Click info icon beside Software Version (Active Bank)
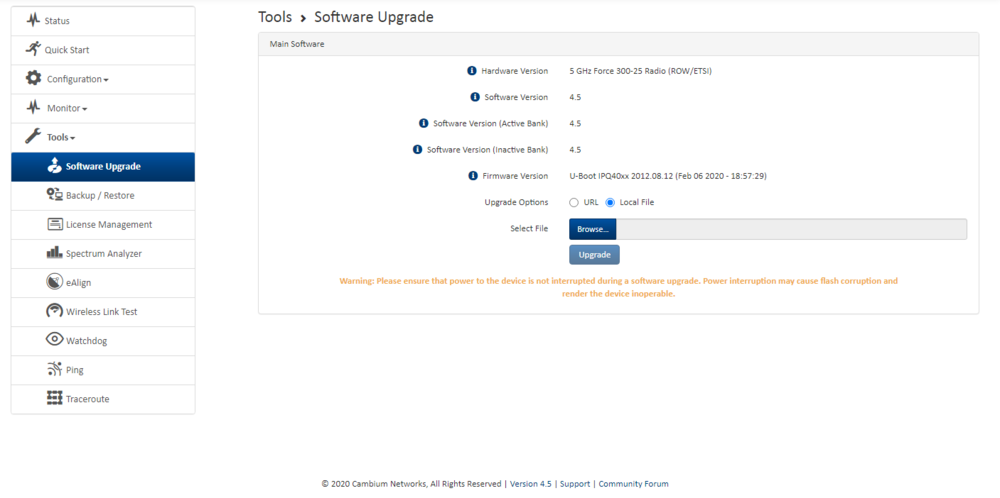This screenshot has width=1000, height=498. click(x=423, y=123)
